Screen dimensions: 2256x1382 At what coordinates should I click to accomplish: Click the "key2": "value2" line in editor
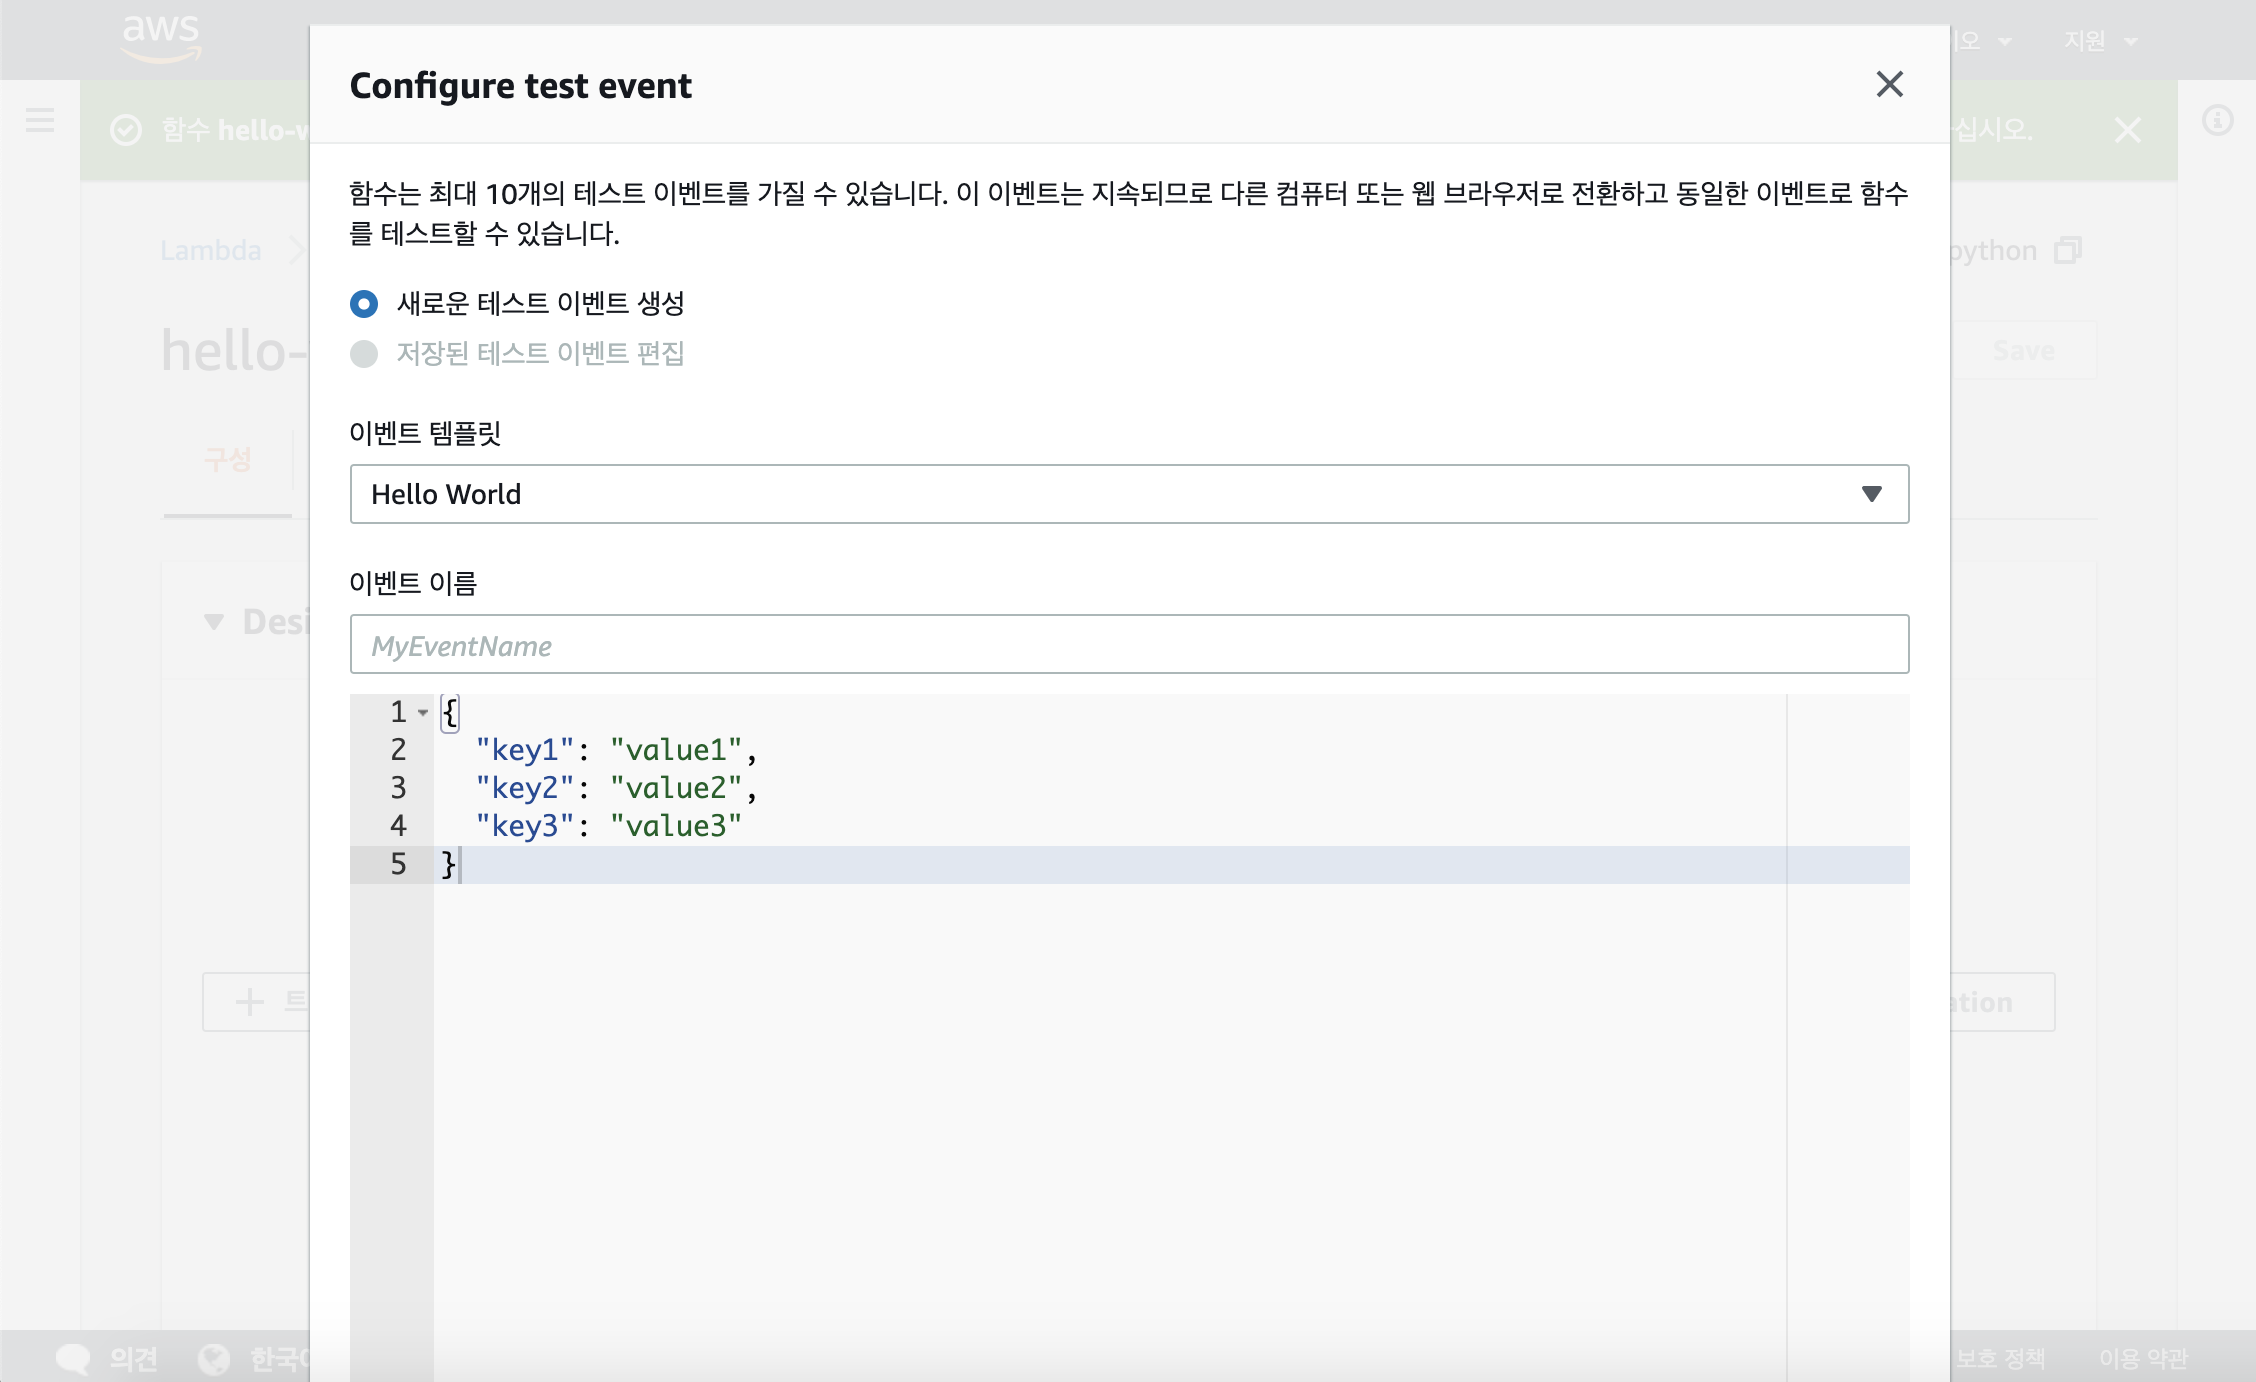[x=616, y=788]
